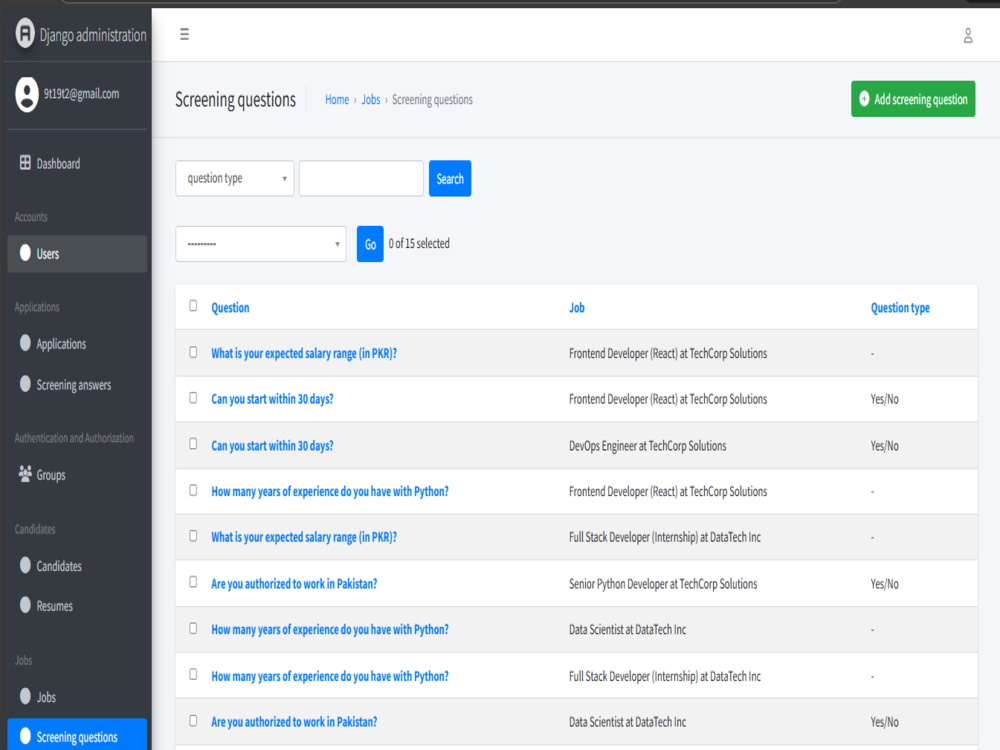Check 'Are you authorized' Data Scientist row

coord(193,721)
